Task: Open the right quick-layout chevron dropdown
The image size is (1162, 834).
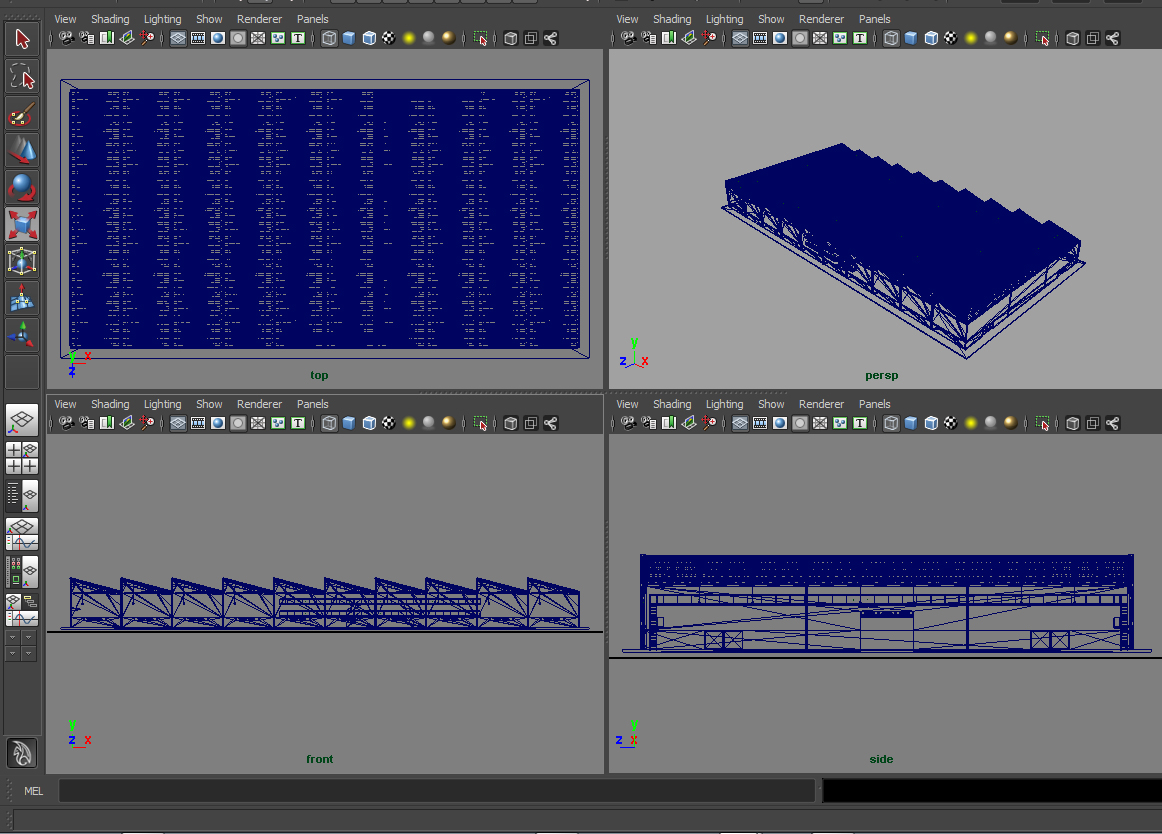Action: [29, 637]
